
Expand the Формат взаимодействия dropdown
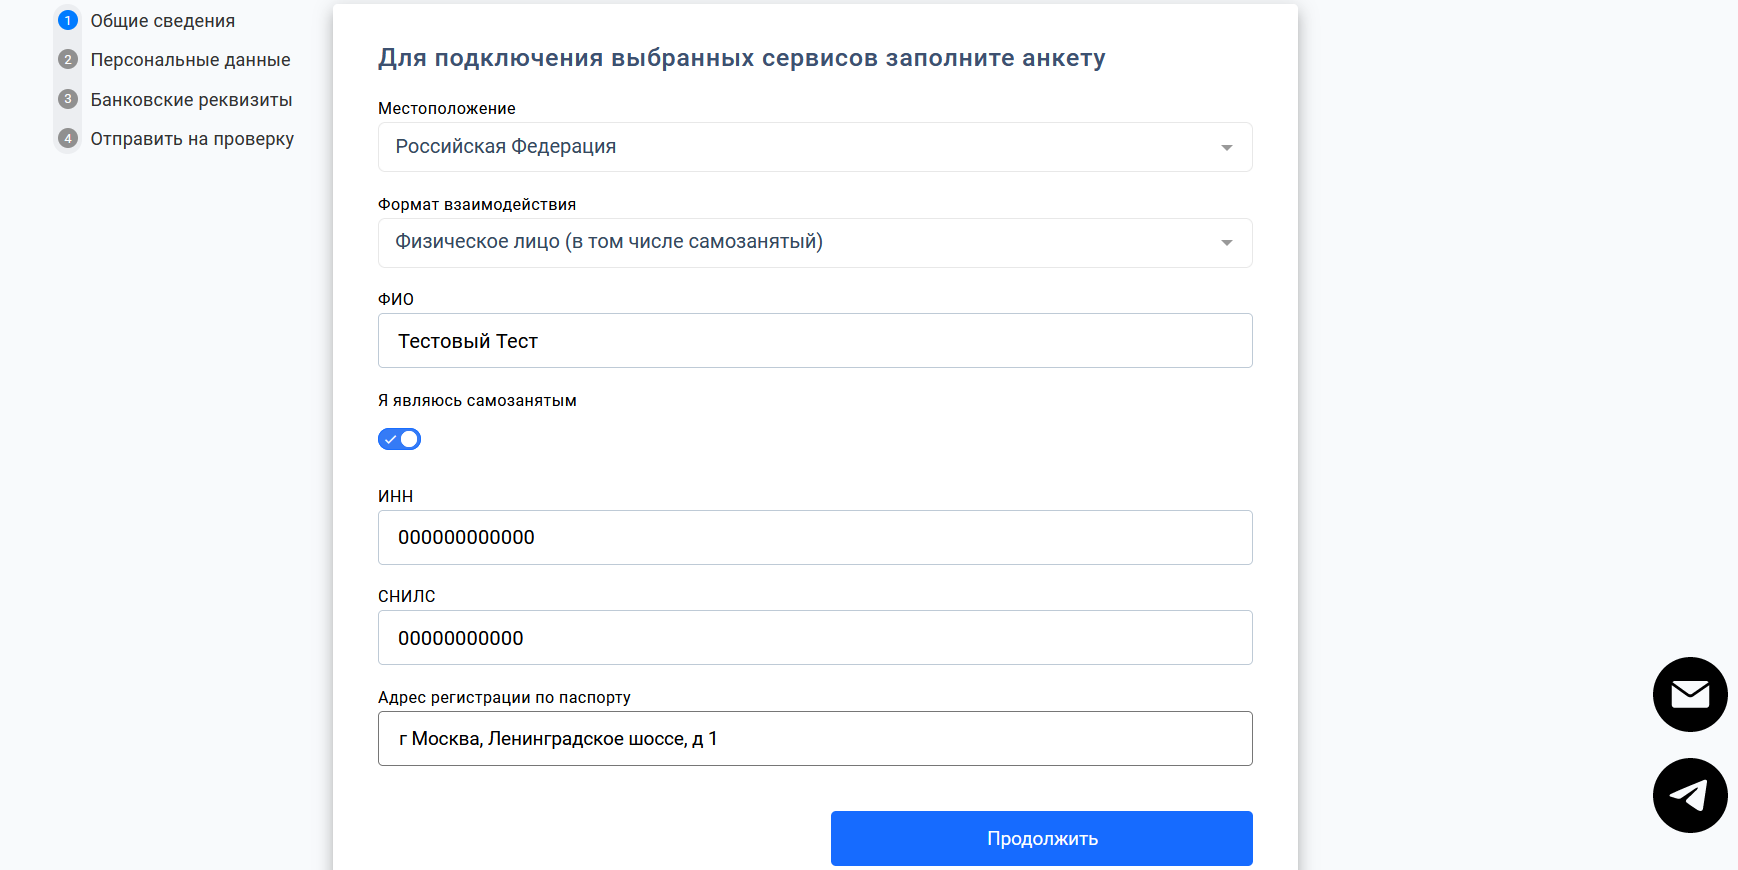[x=814, y=242]
